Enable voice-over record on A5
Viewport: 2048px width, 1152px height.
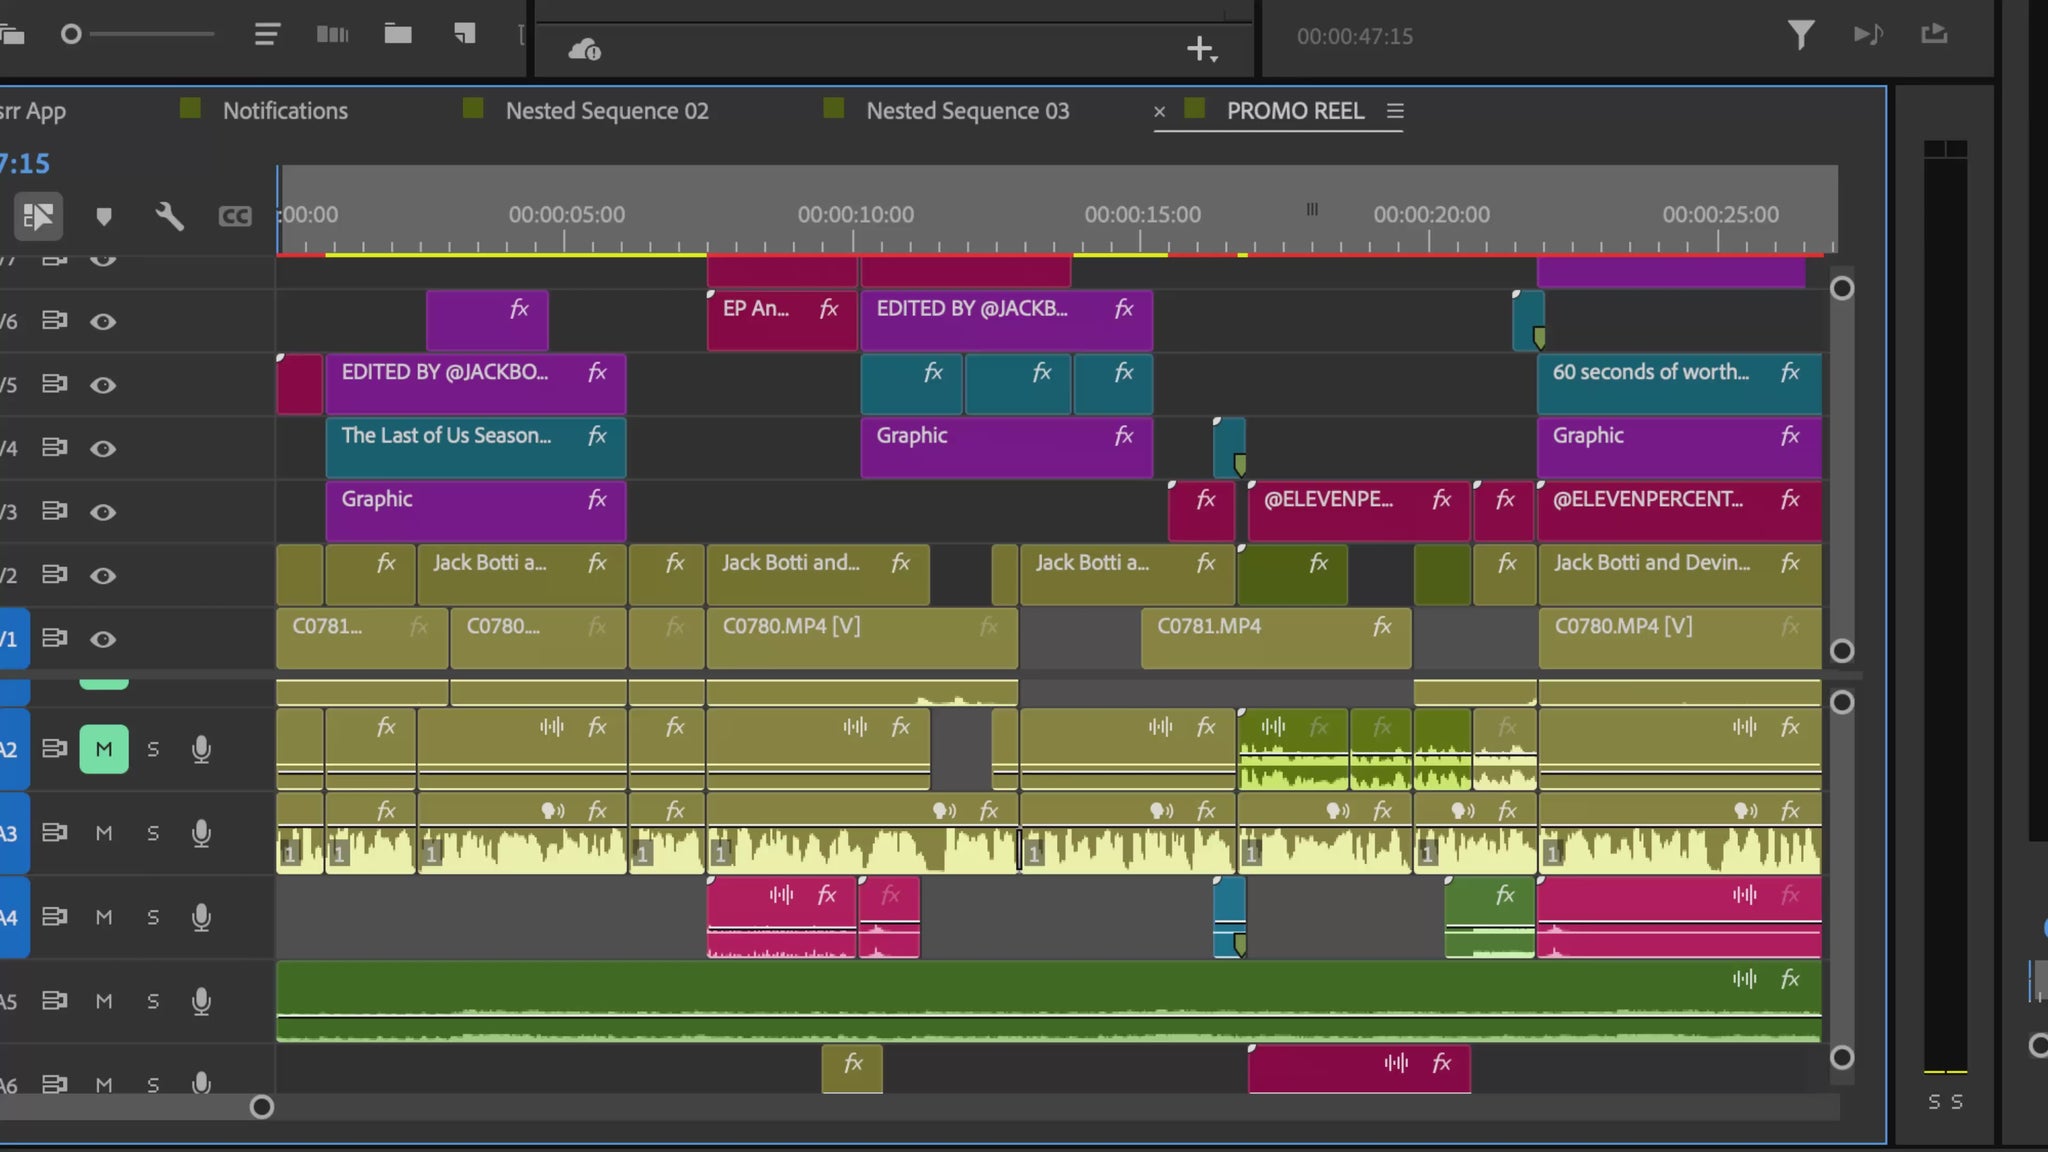(x=201, y=1001)
